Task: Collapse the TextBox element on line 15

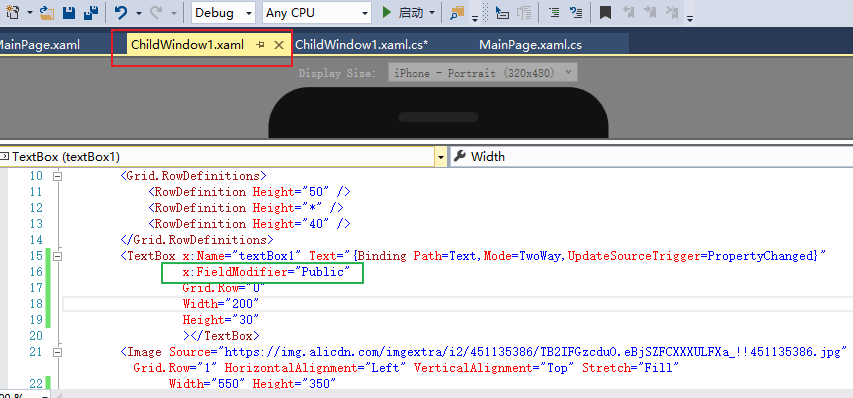Action: point(57,256)
